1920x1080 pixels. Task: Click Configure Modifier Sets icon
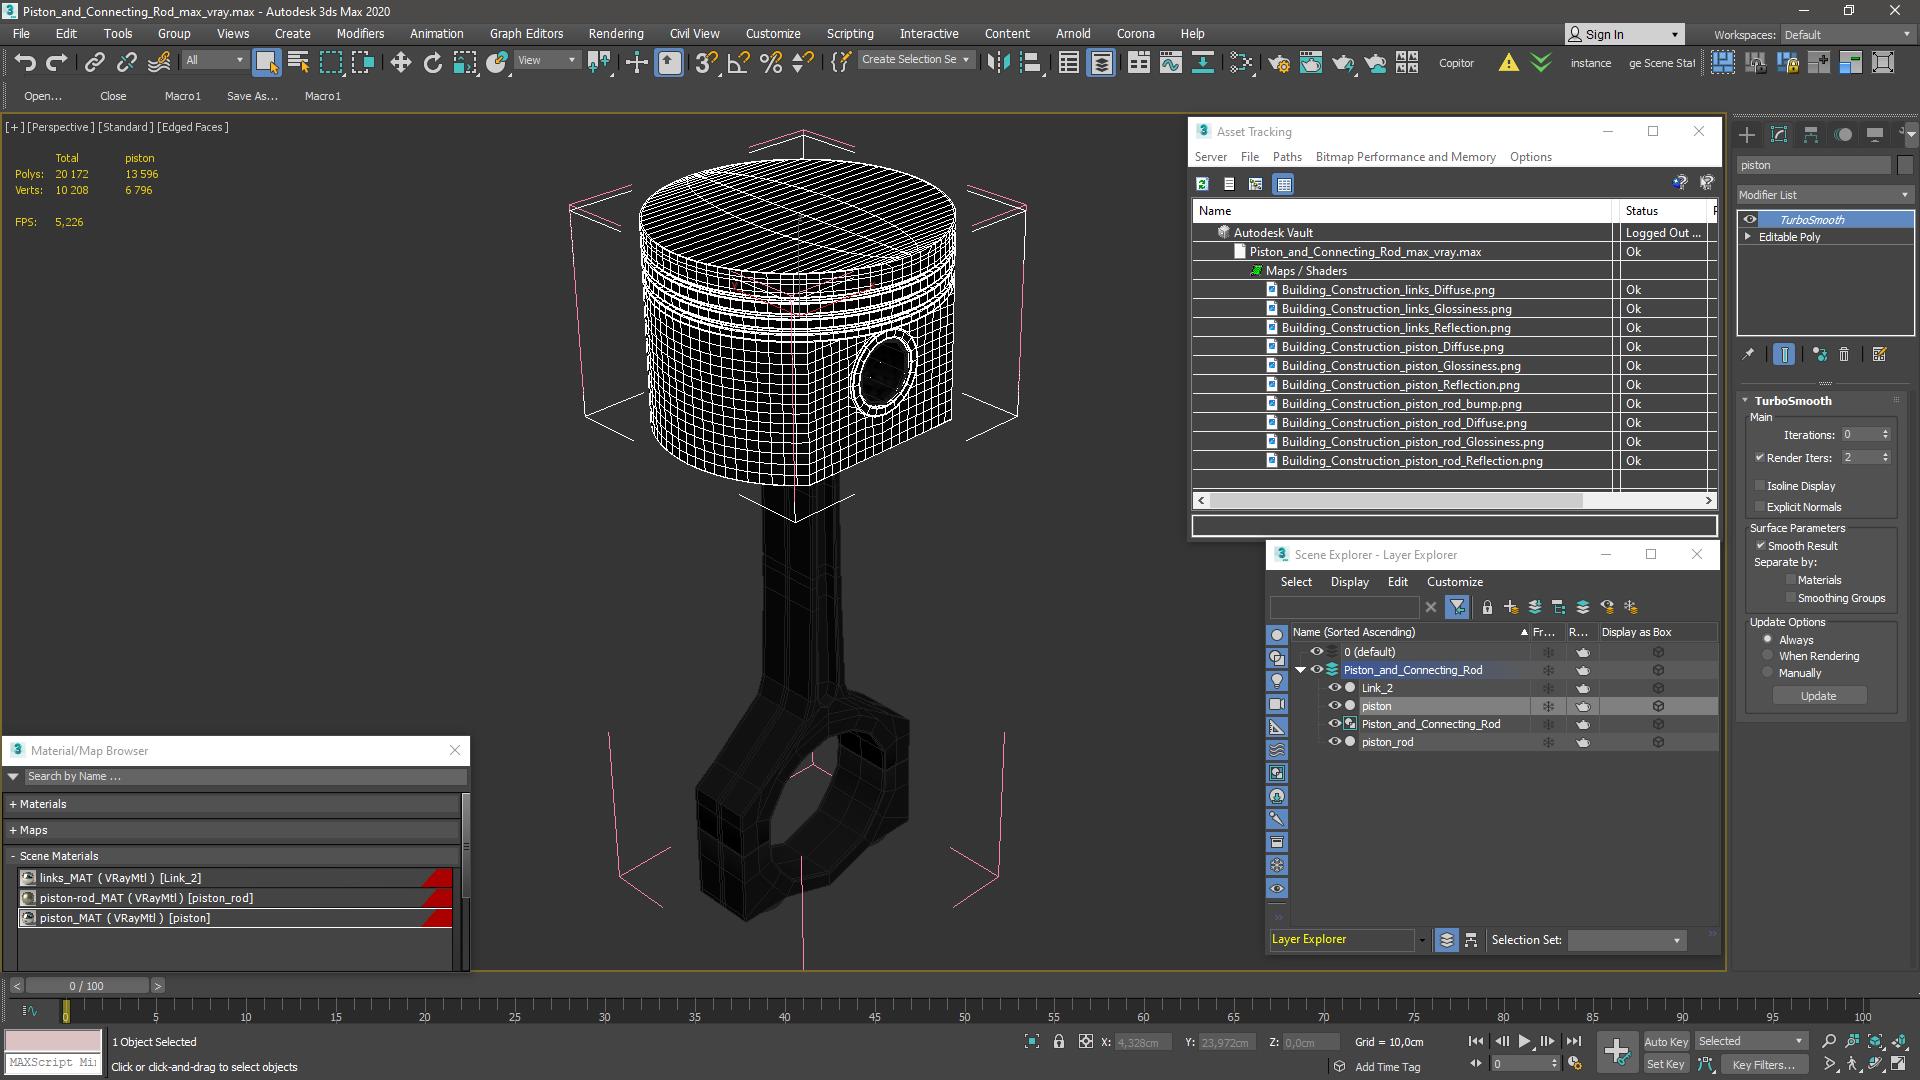point(1879,354)
